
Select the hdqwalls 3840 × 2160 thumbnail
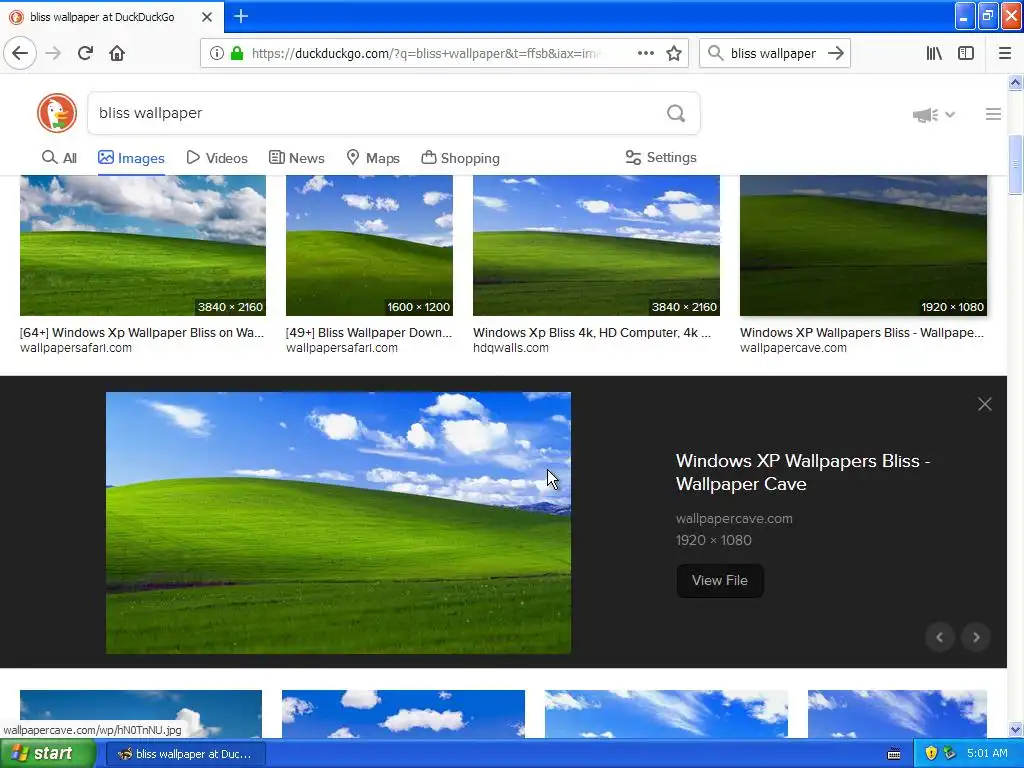[x=596, y=246]
